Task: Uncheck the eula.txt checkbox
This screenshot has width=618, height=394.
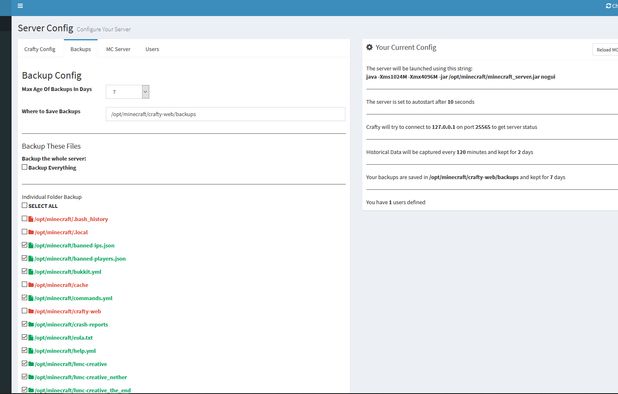Action: click(24, 337)
